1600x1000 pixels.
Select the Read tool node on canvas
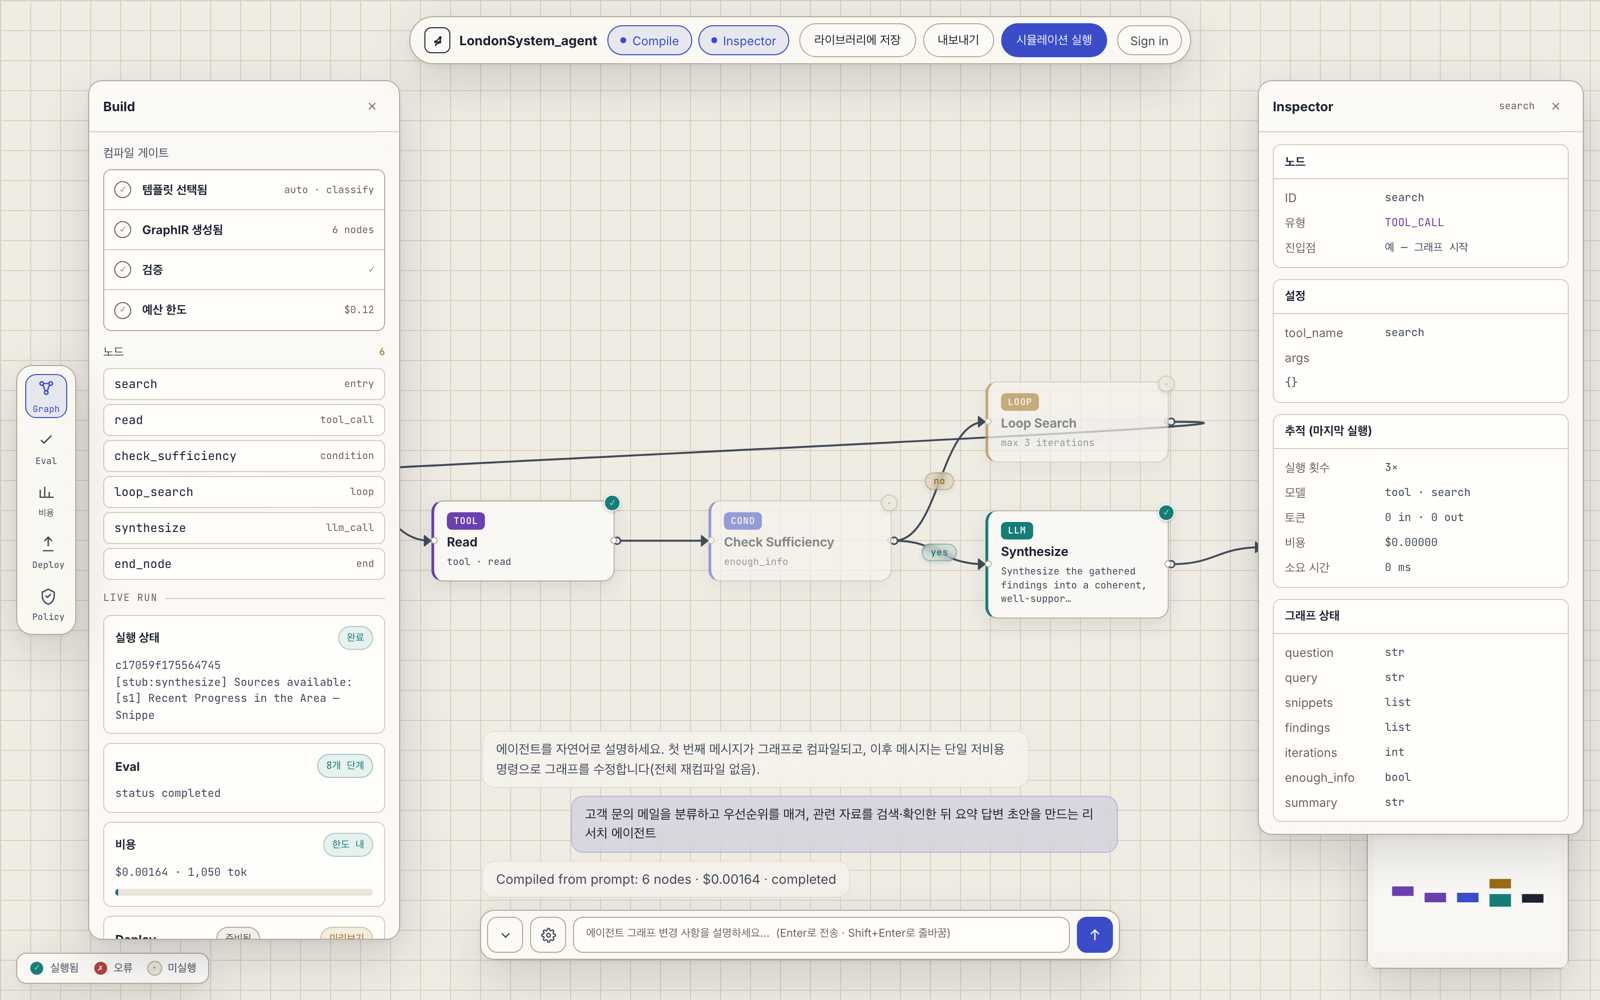[x=523, y=541]
